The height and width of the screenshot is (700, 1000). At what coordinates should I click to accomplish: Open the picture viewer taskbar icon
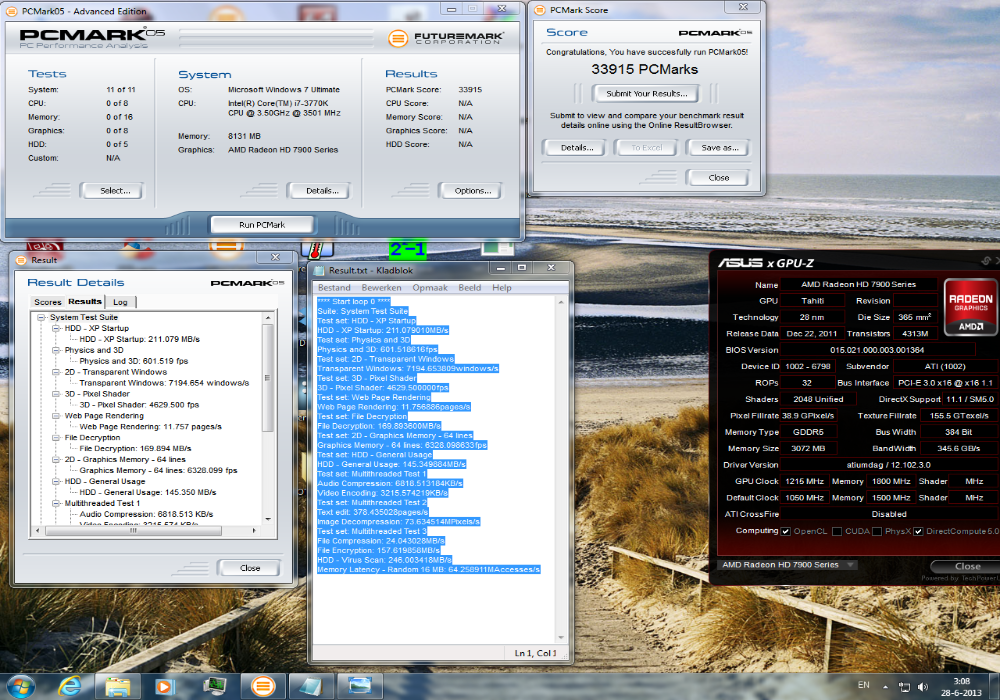pos(360,686)
